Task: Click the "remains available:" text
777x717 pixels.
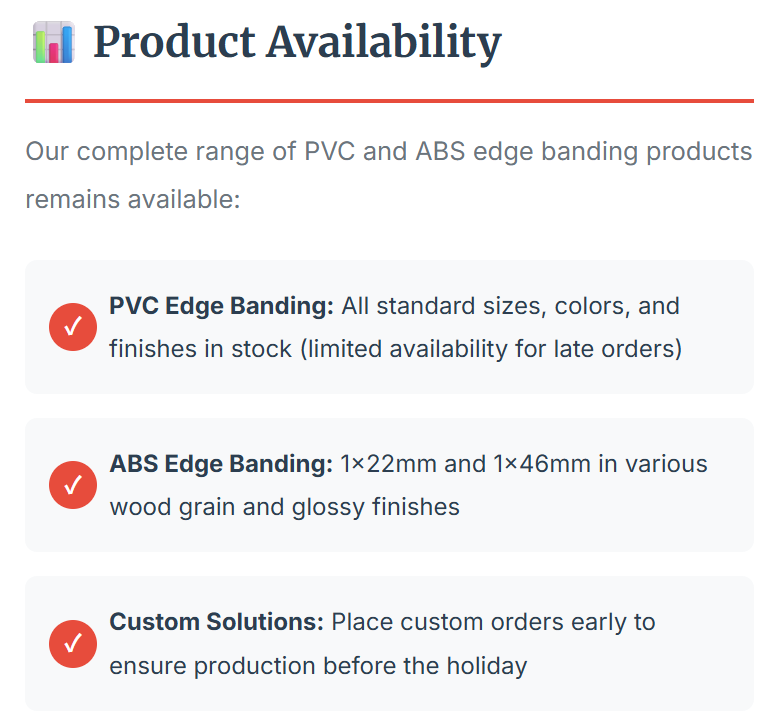Action: (x=133, y=199)
